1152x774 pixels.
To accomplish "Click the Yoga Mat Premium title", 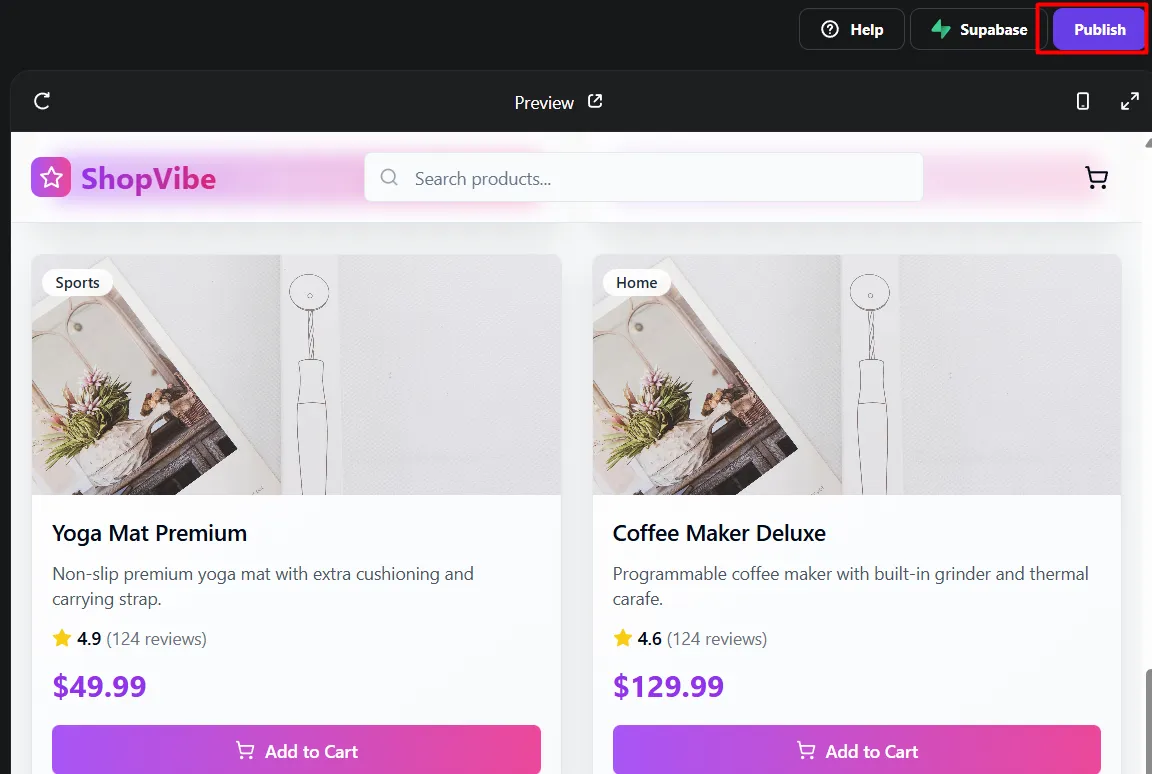I will point(150,533).
